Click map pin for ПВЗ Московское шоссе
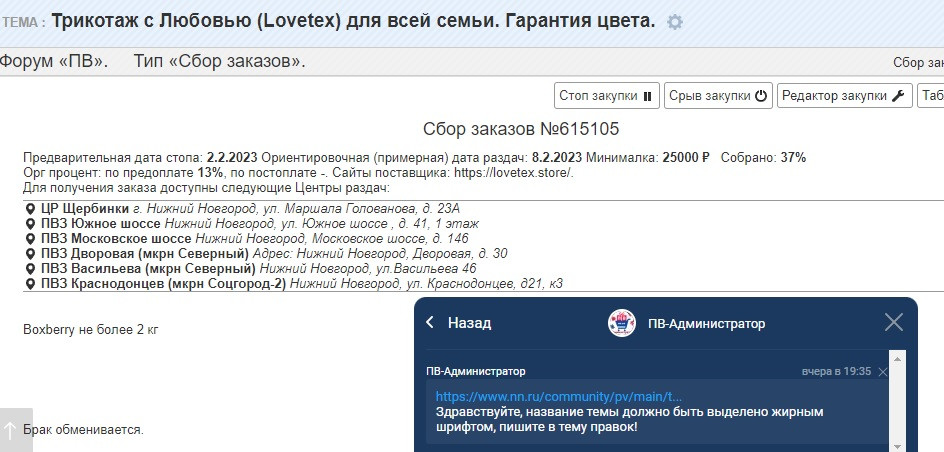Image resolution: width=944 pixels, height=452 pixels. coord(31,239)
